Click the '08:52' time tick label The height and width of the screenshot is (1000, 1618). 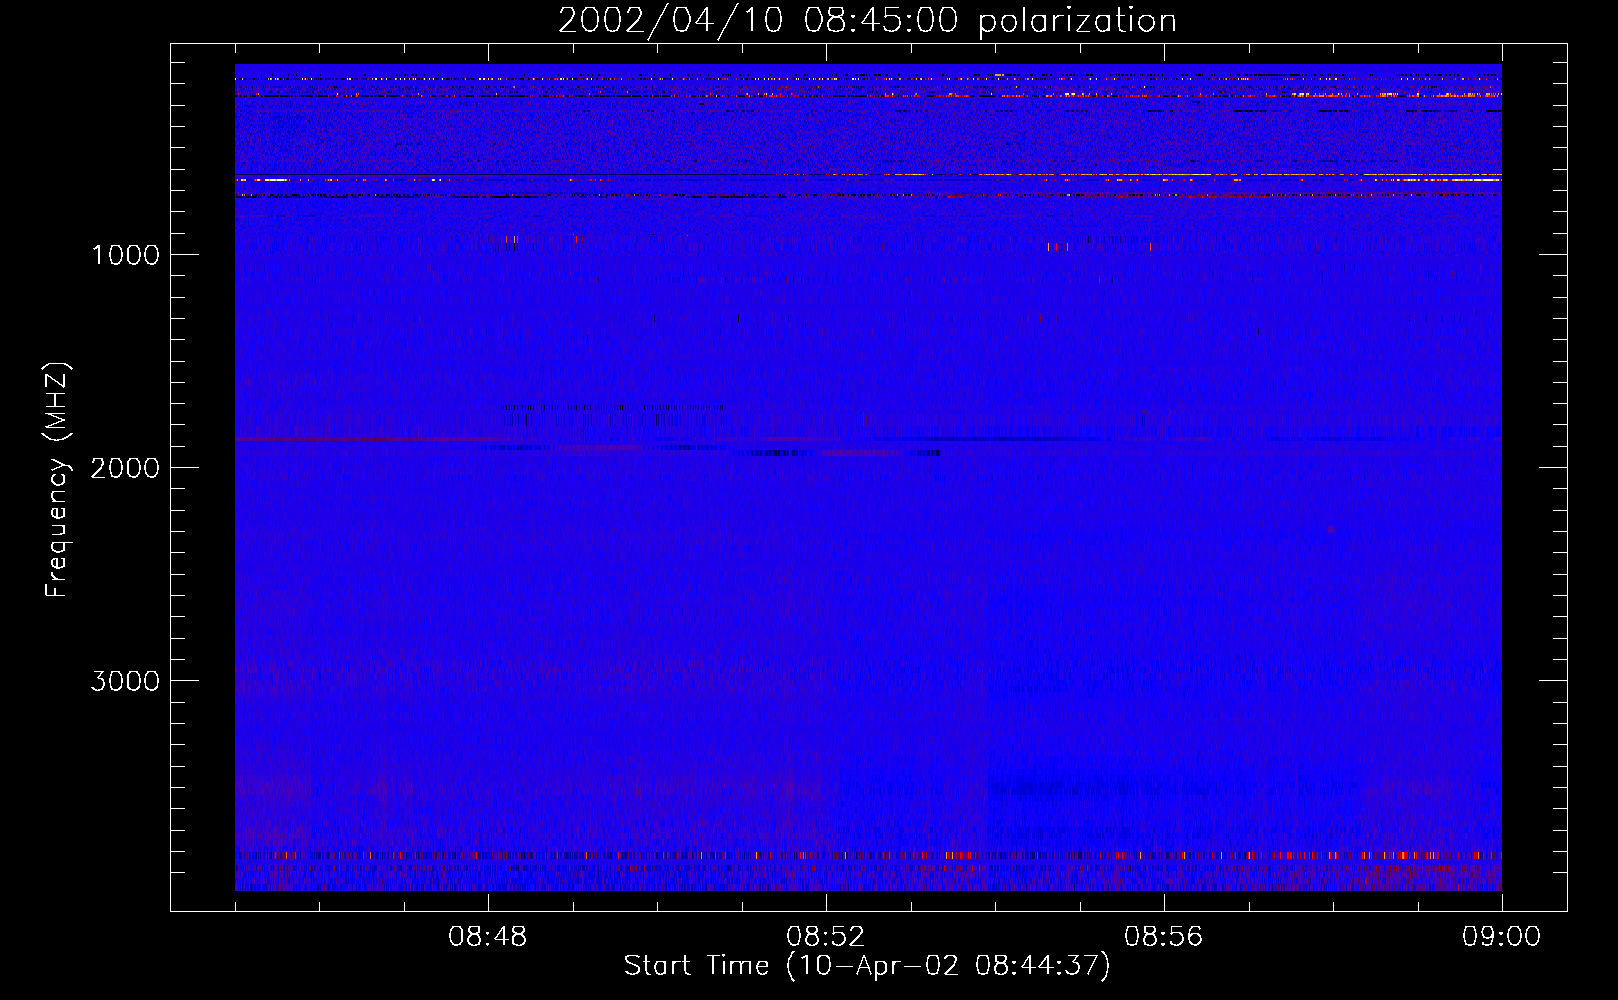pos(826,937)
